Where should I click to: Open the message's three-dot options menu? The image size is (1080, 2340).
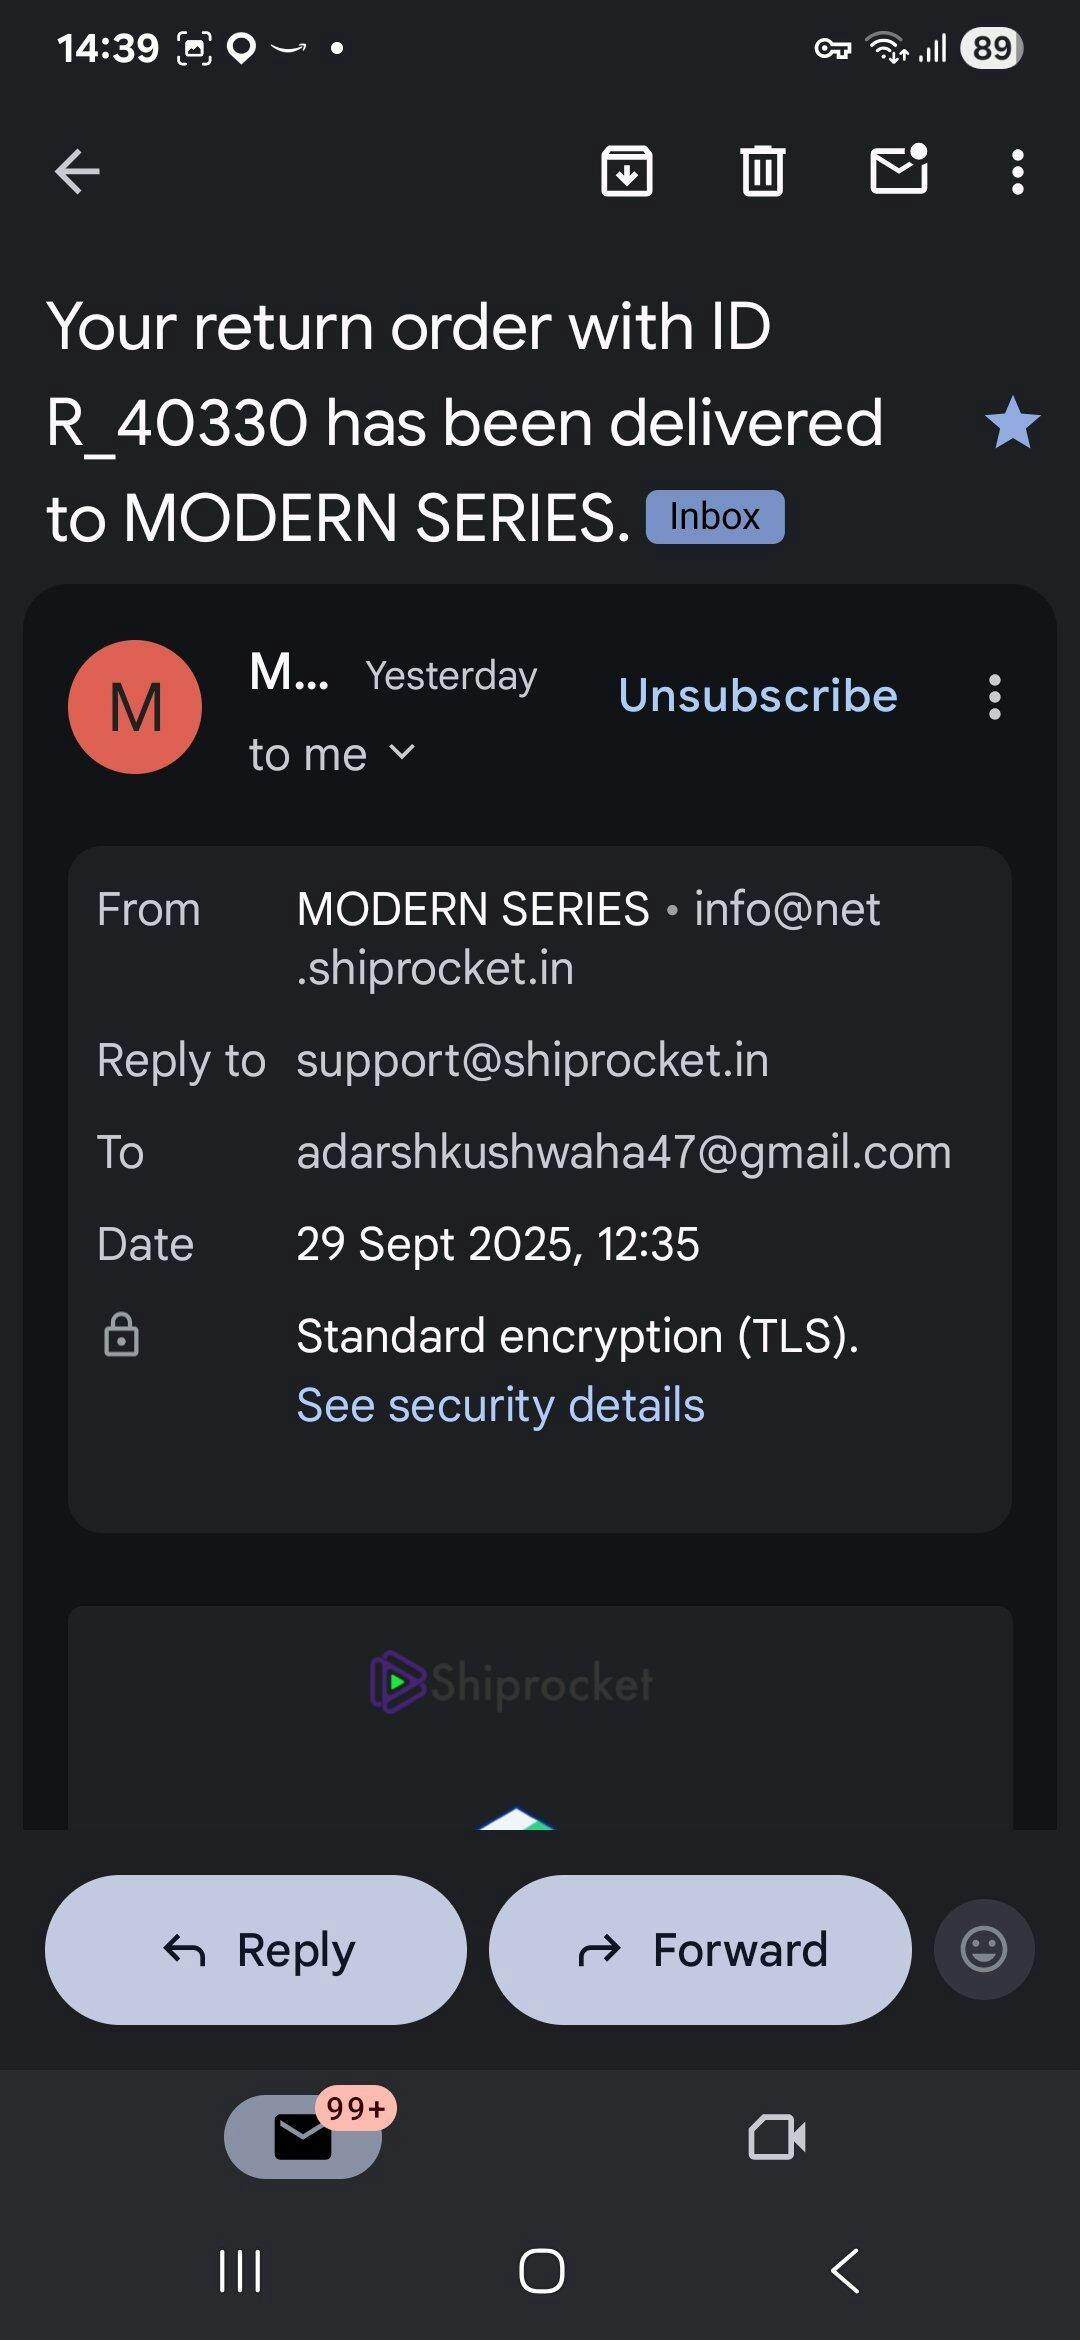994,697
